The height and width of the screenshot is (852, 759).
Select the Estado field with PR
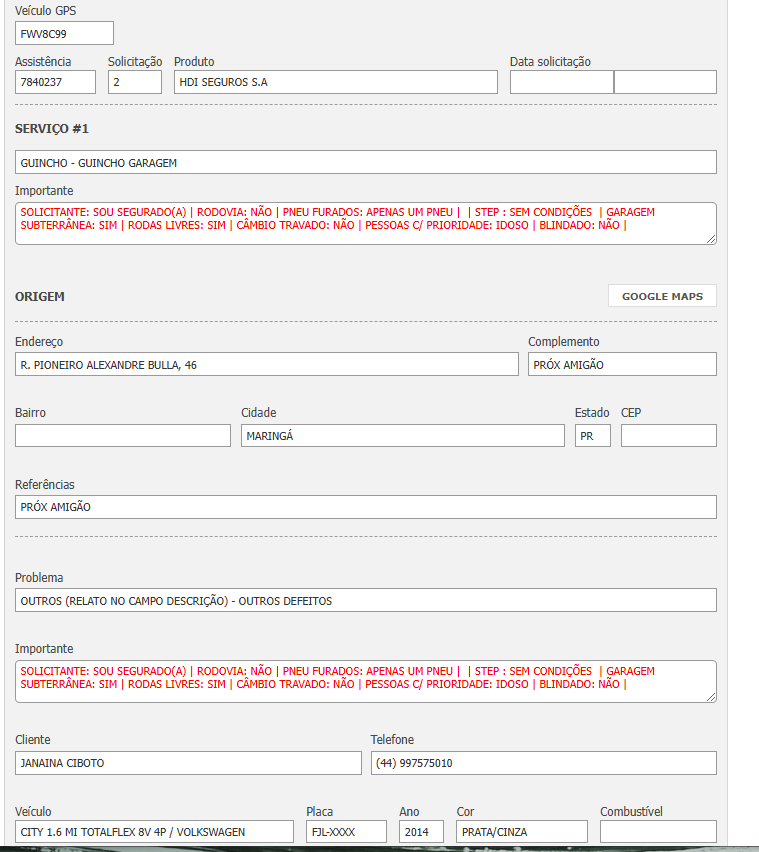pyautogui.click(x=592, y=436)
